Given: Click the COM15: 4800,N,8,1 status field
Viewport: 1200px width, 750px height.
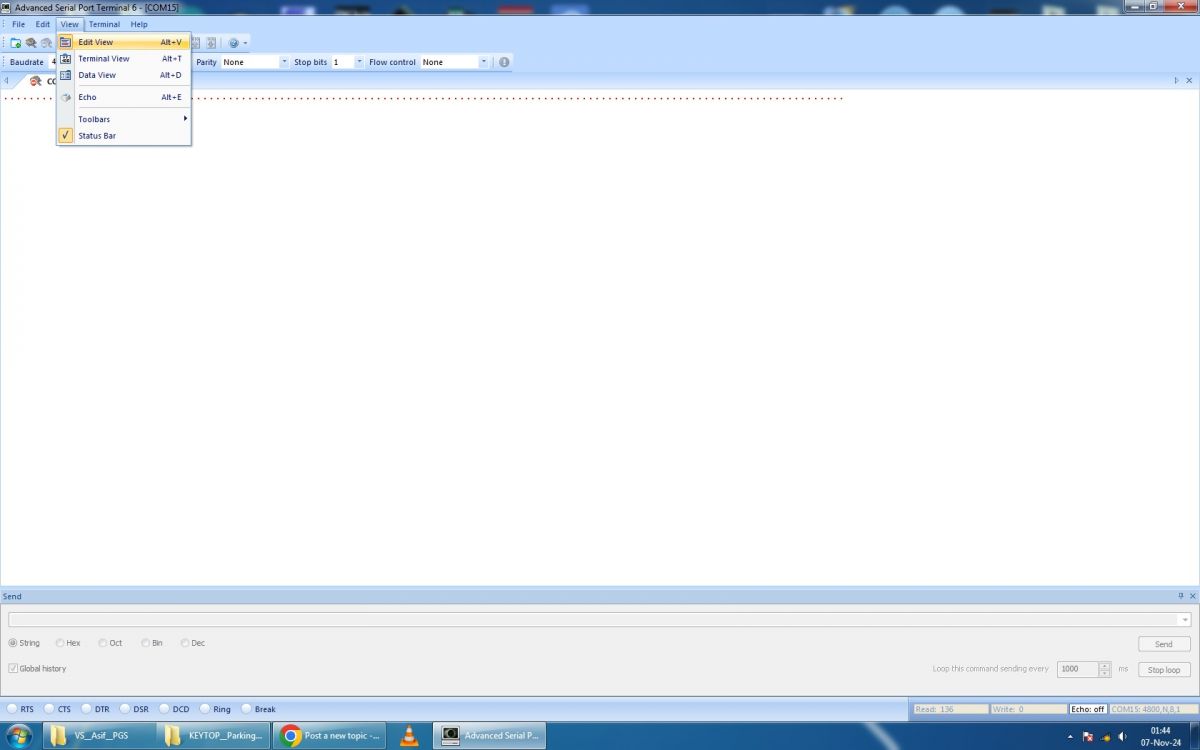Looking at the screenshot, I should click(1152, 709).
